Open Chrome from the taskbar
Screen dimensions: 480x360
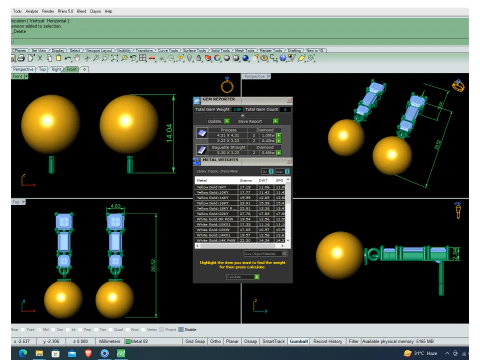105,353
